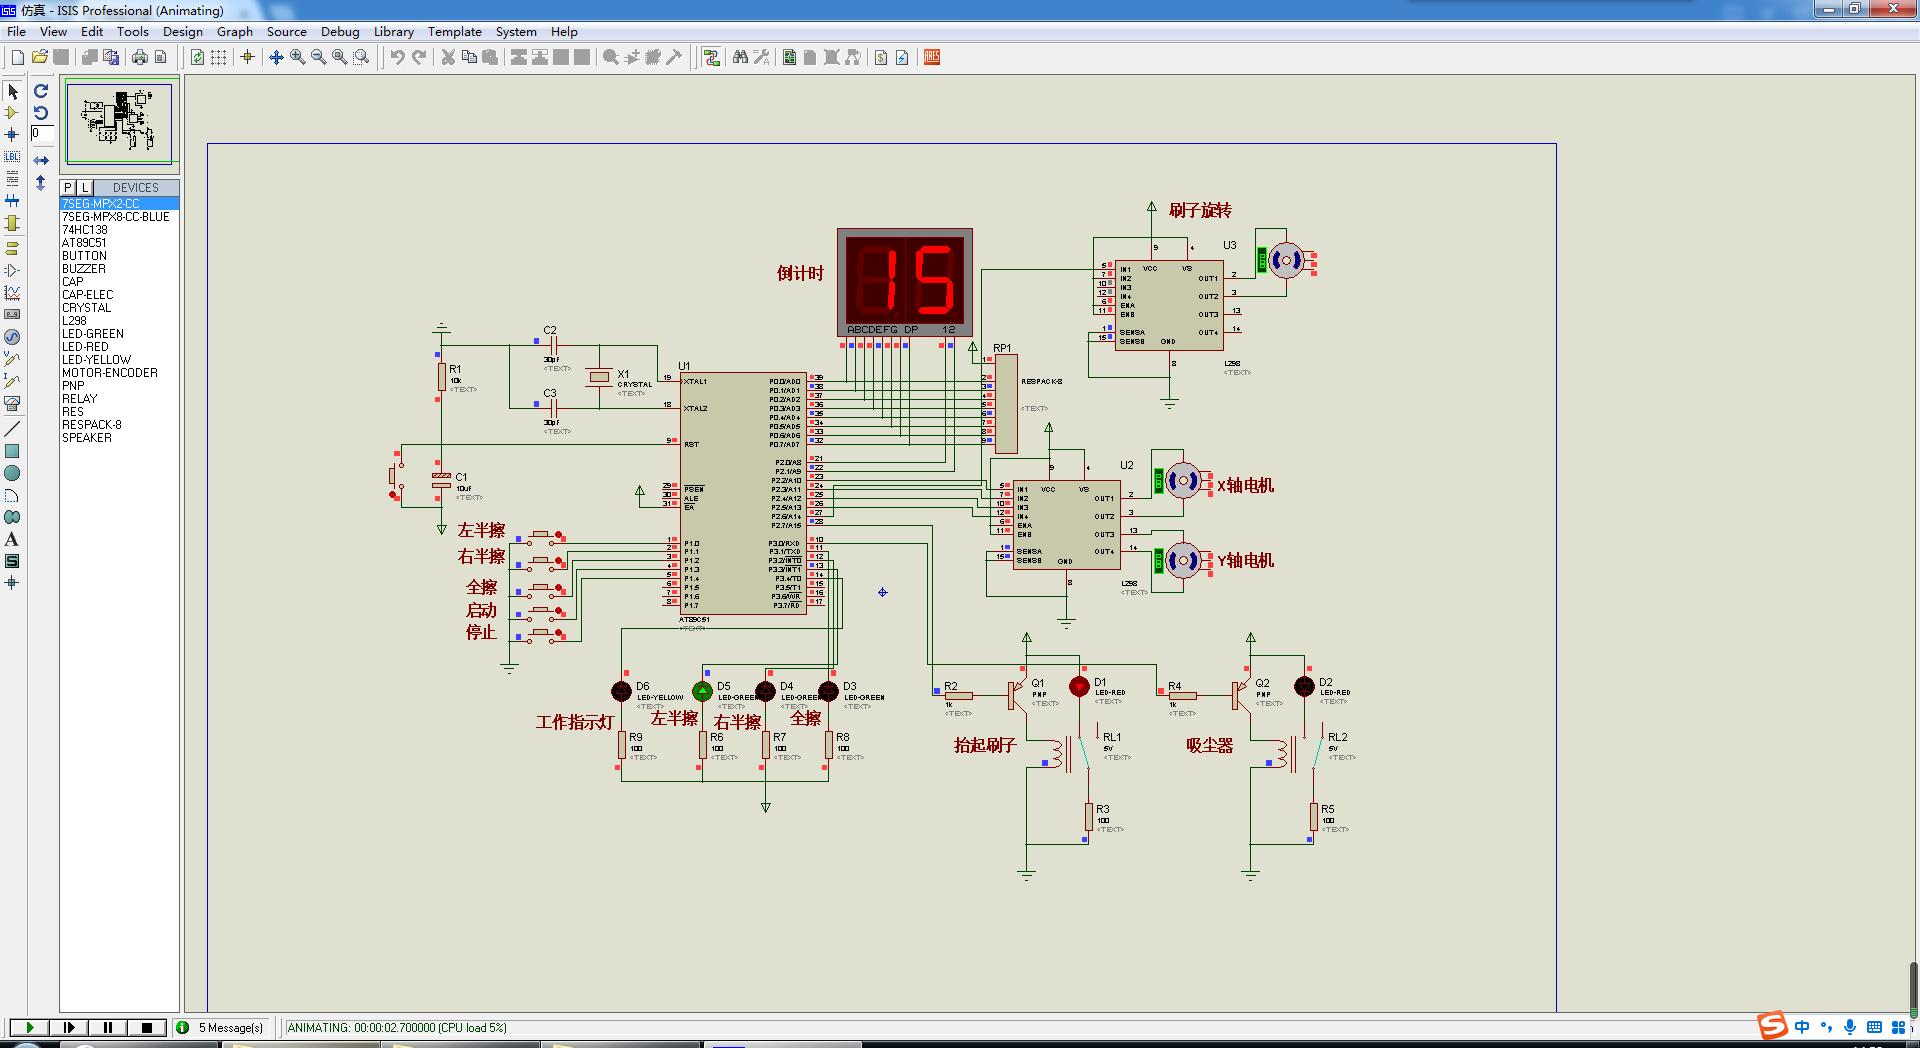Click the Bill of Materials icon
The width and height of the screenshot is (1920, 1048).
pyautogui.click(x=881, y=57)
